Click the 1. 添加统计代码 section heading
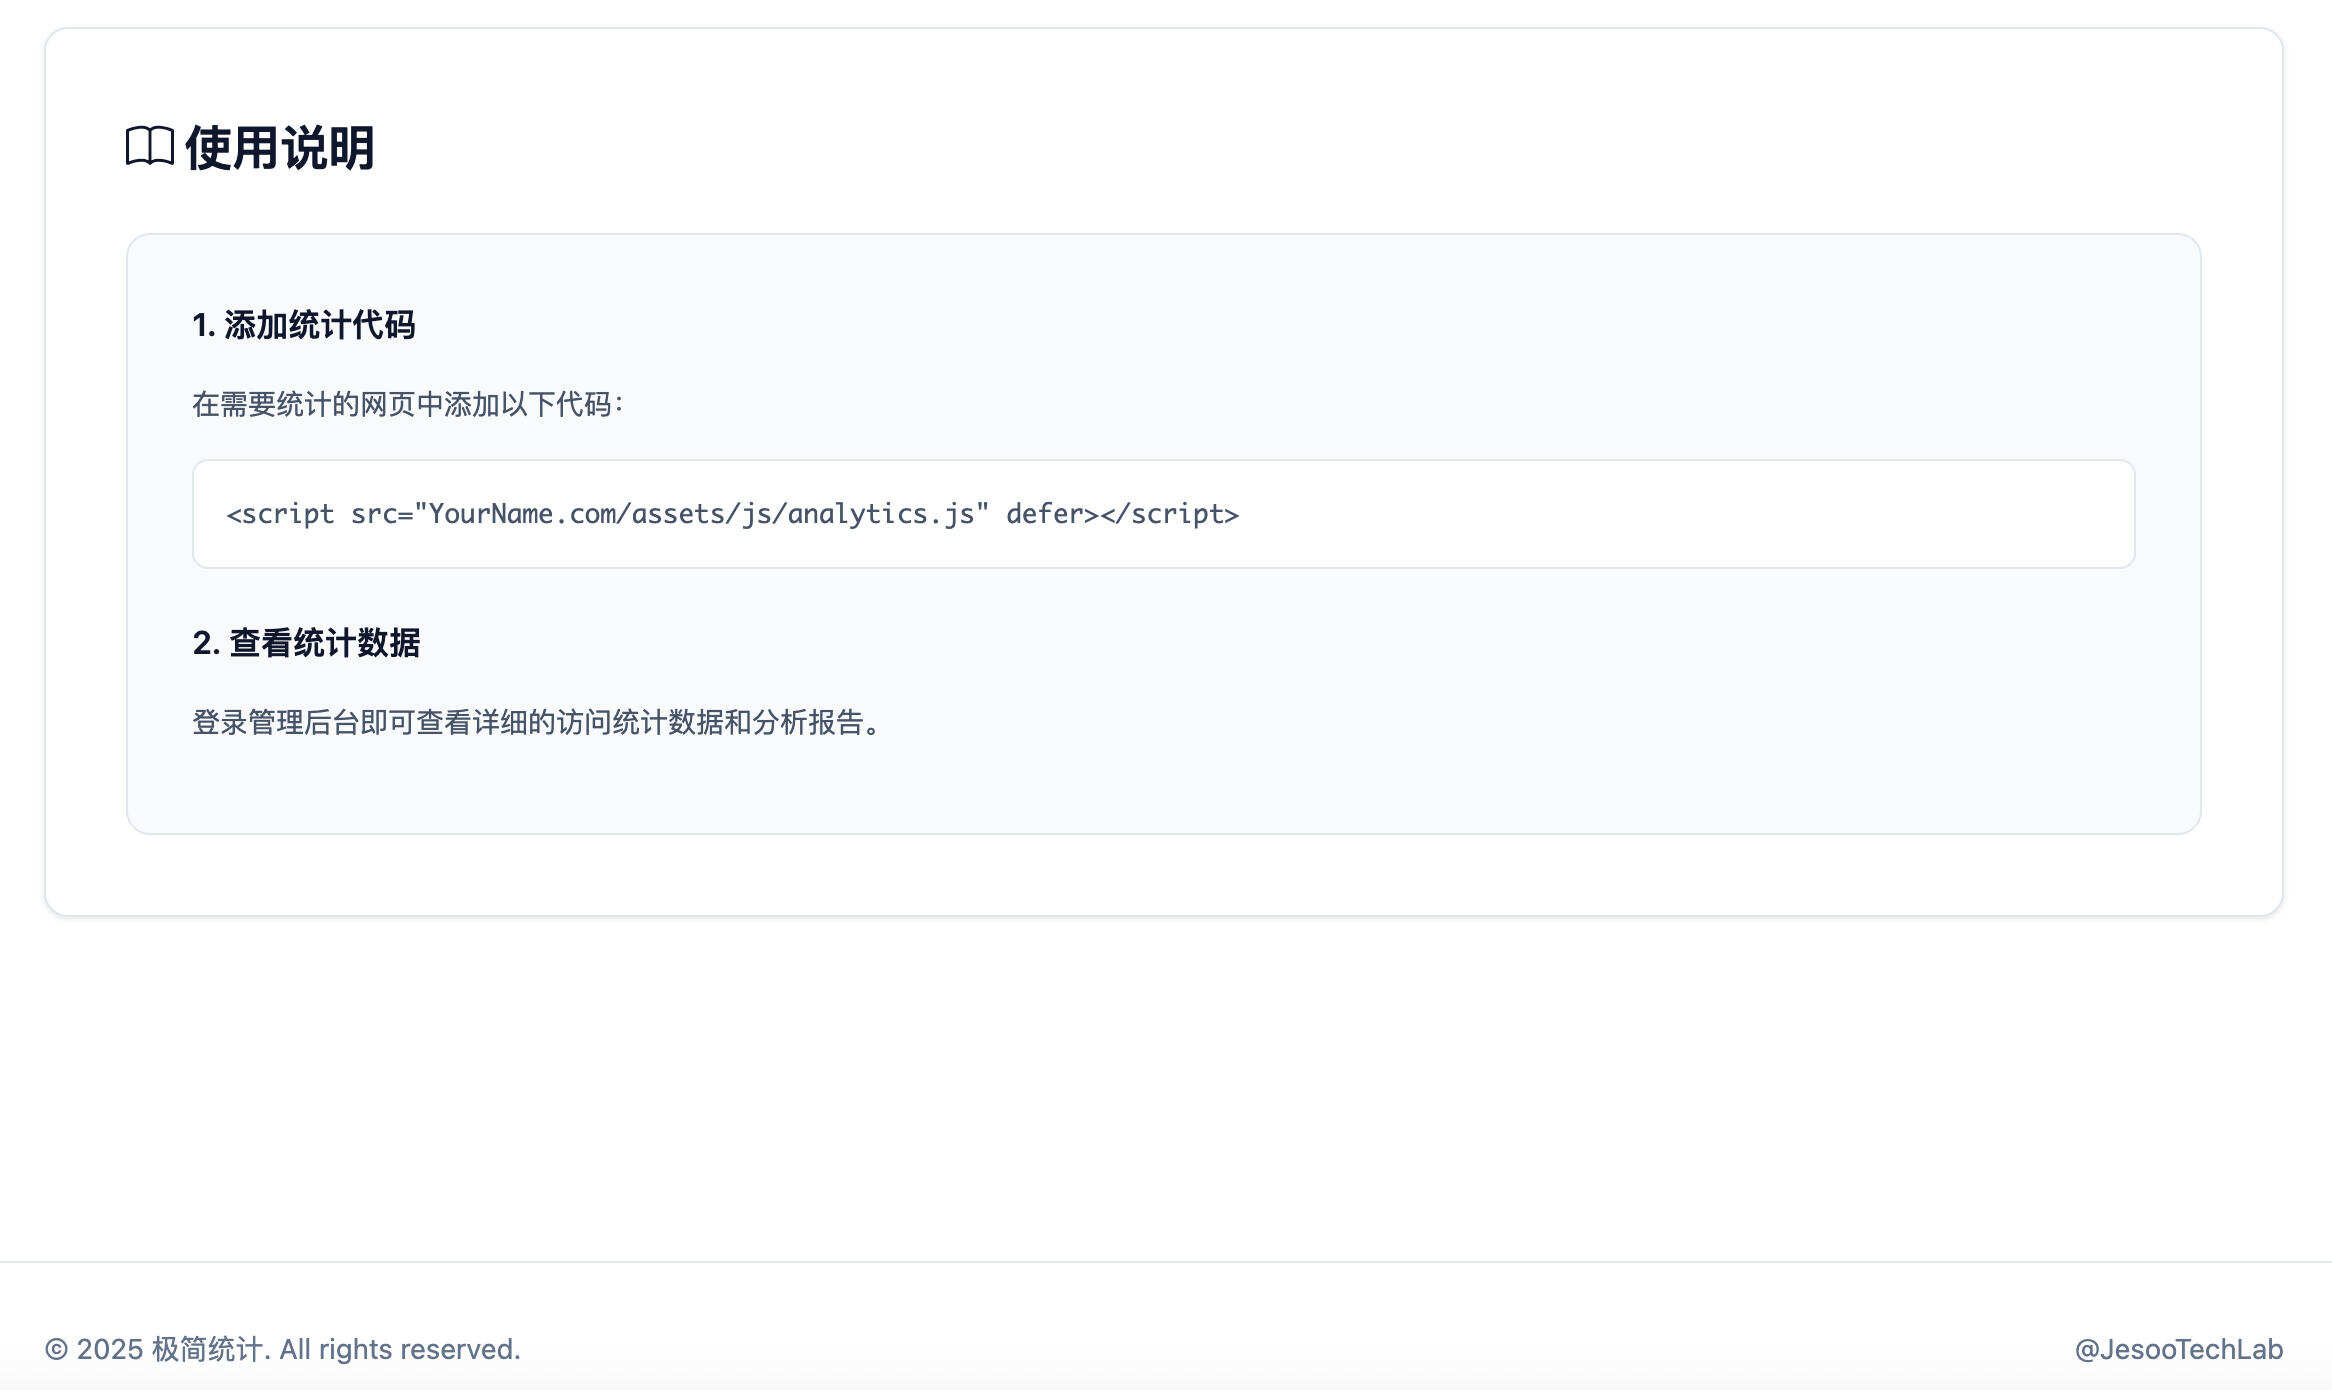The height and width of the screenshot is (1390, 2332). tap(306, 325)
